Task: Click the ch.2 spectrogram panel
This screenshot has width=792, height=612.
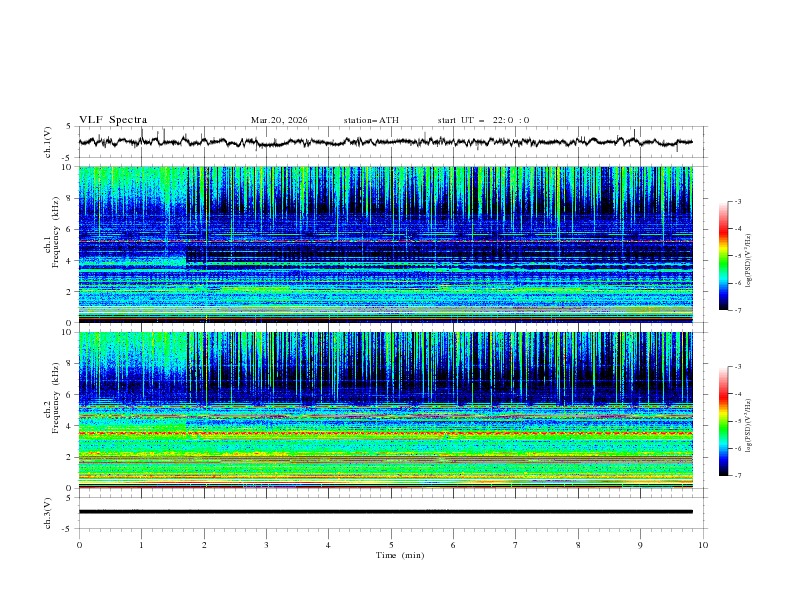Action: coord(385,410)
